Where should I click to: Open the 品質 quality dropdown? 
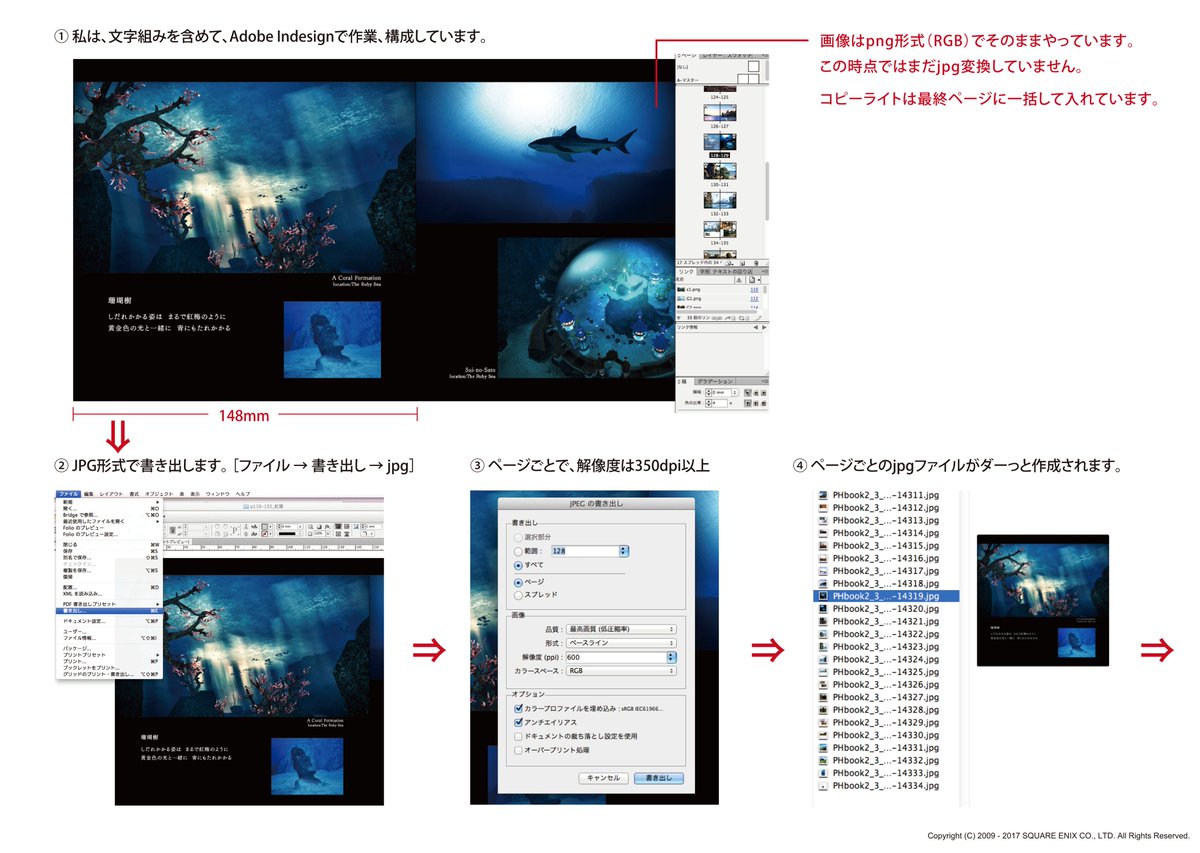(x=620, y=629)
